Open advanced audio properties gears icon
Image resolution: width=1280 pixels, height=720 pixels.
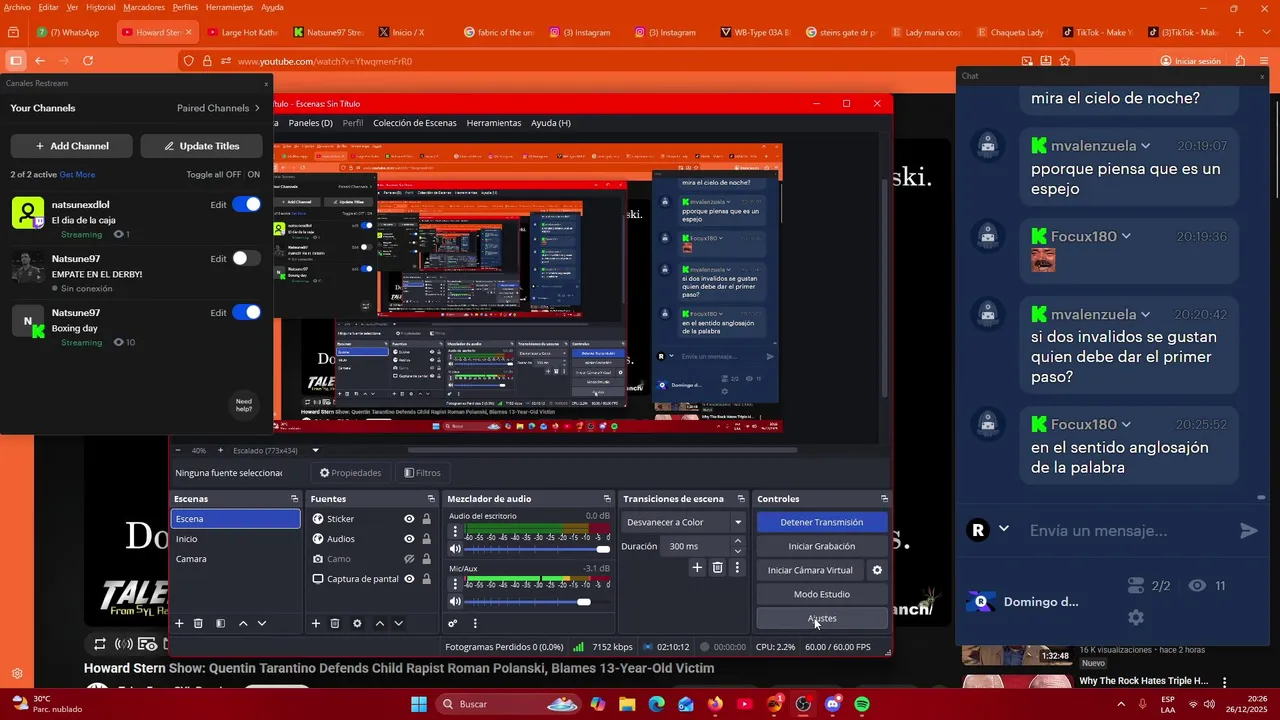453,623
